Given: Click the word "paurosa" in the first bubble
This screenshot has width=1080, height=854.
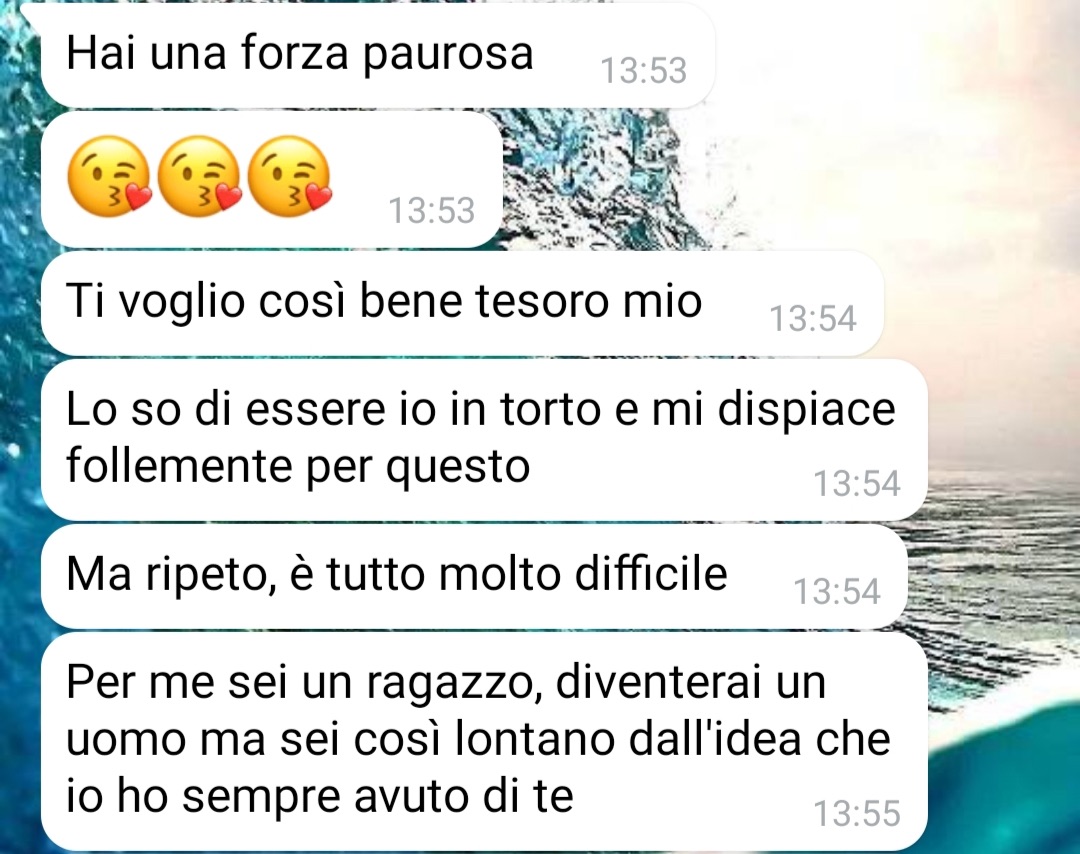Looking at the screenshot, I should click(448, 56).
